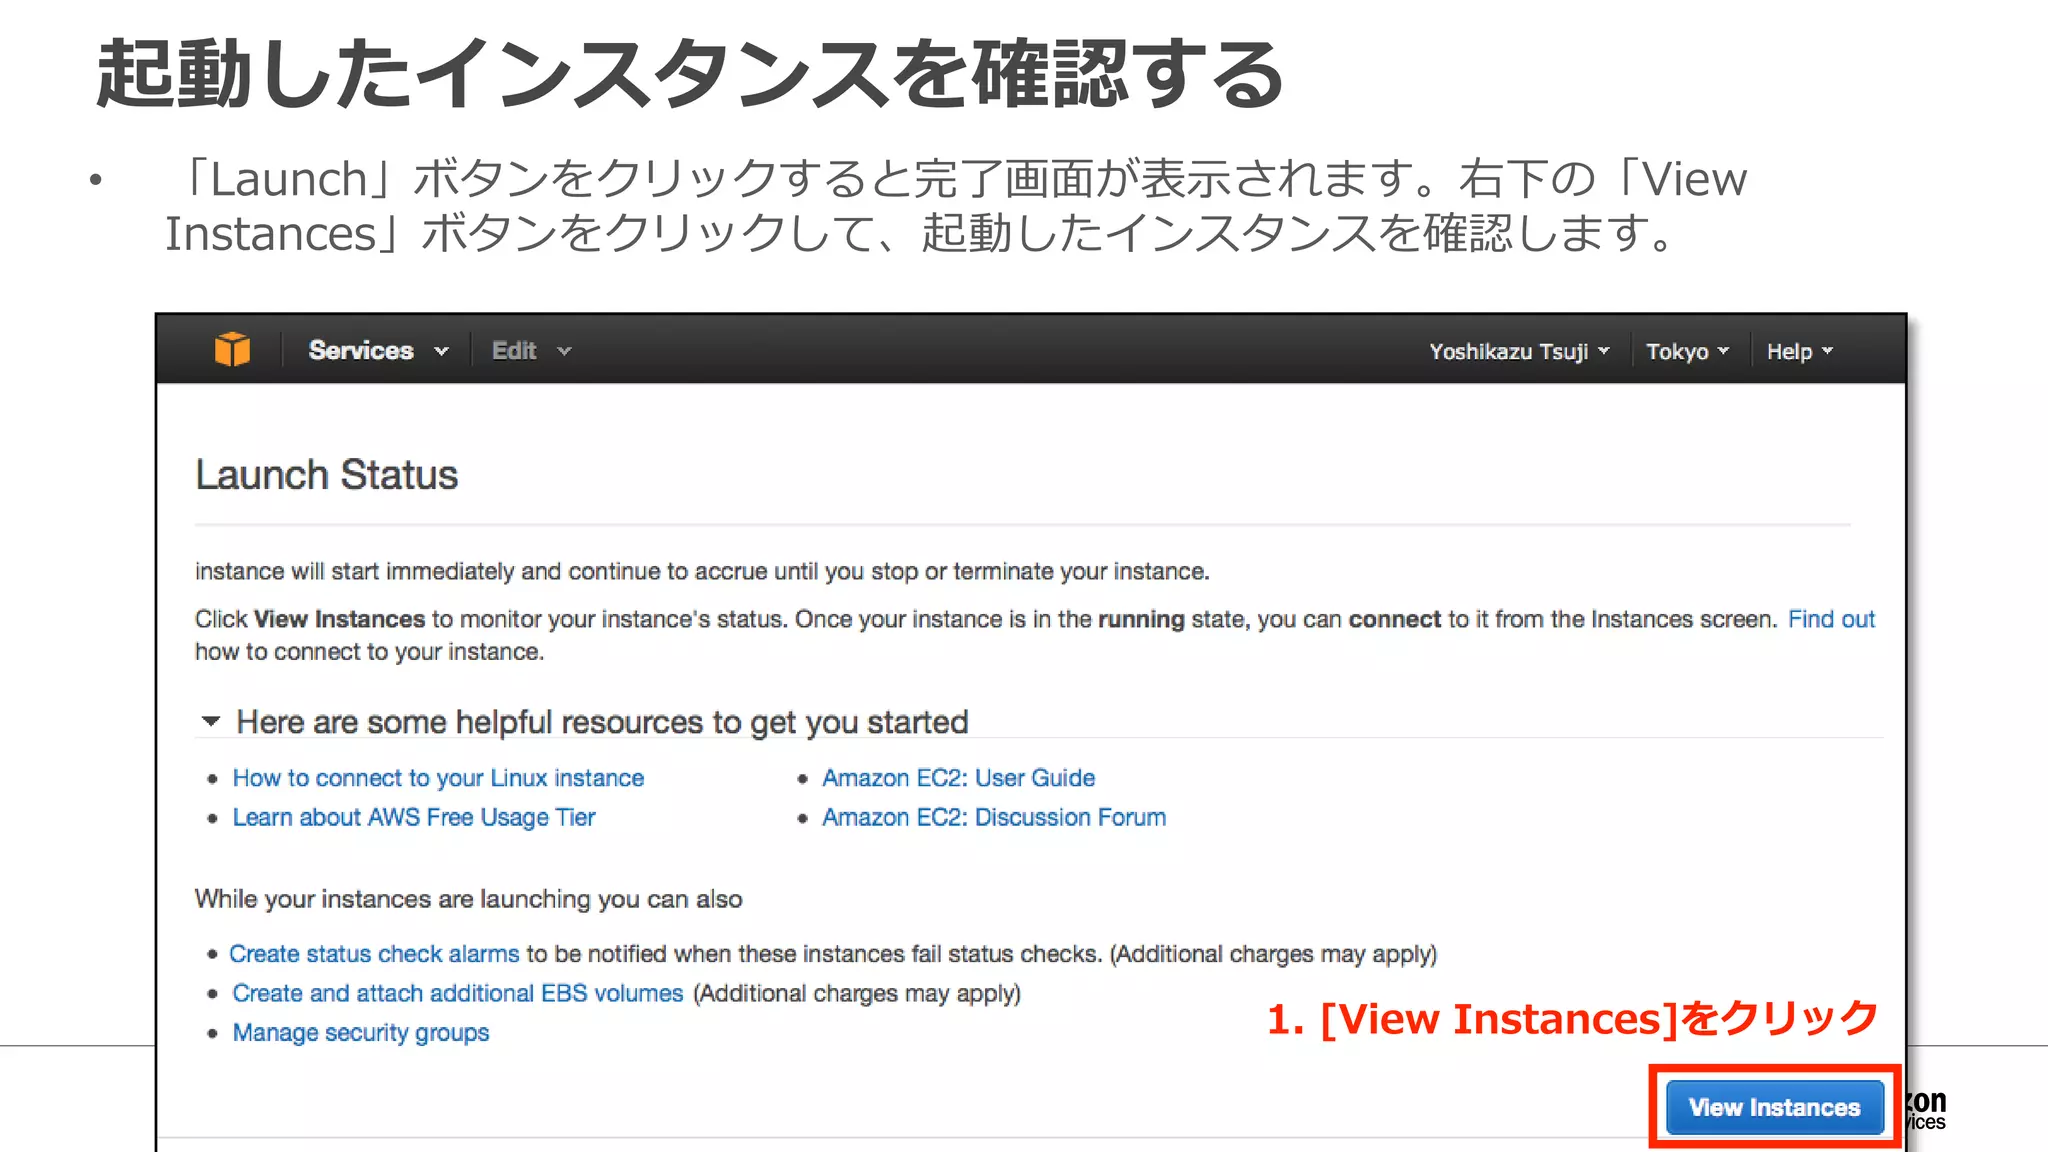Screen dimensions: 2048x1152
Task: Click 'While your instances are launching you can also'
Action: pos(468,899)
